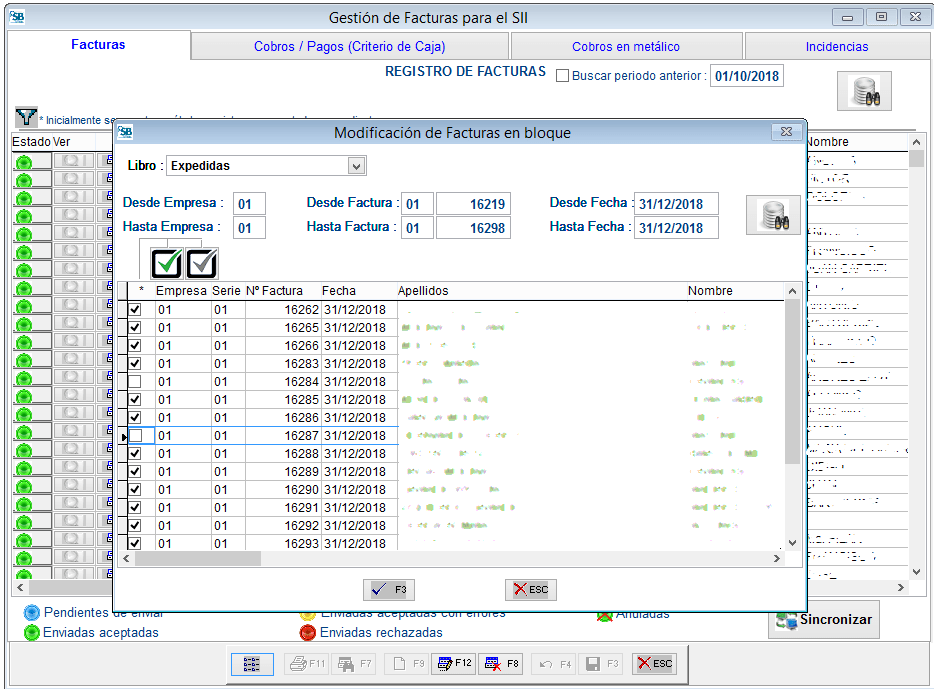Click the F12 edit records icon
938x693 pixels.
453,663
